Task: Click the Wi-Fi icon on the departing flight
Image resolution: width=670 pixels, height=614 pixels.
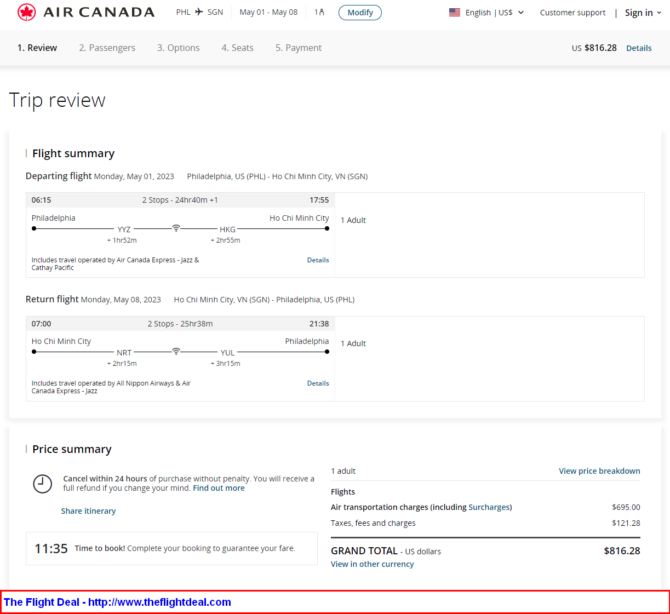Action: [x=176, y=228]
